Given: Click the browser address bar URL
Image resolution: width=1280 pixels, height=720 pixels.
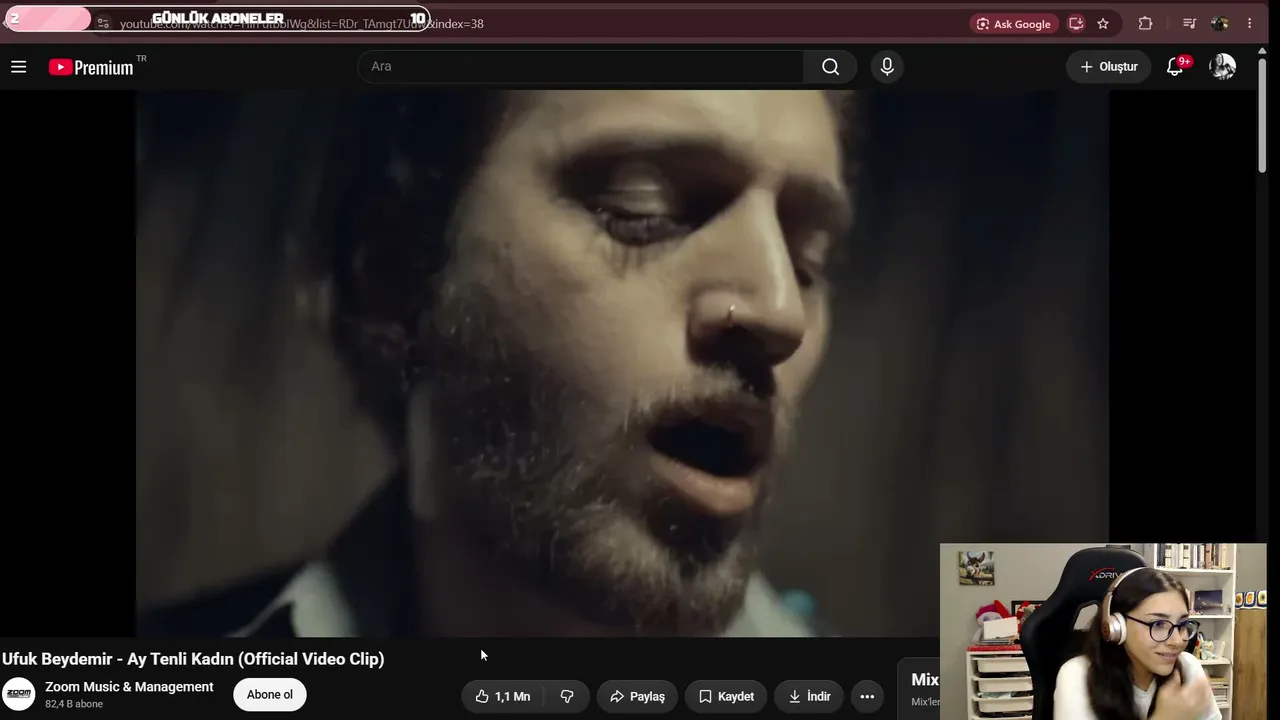Looking at the screenshot, I should (301, 24).
